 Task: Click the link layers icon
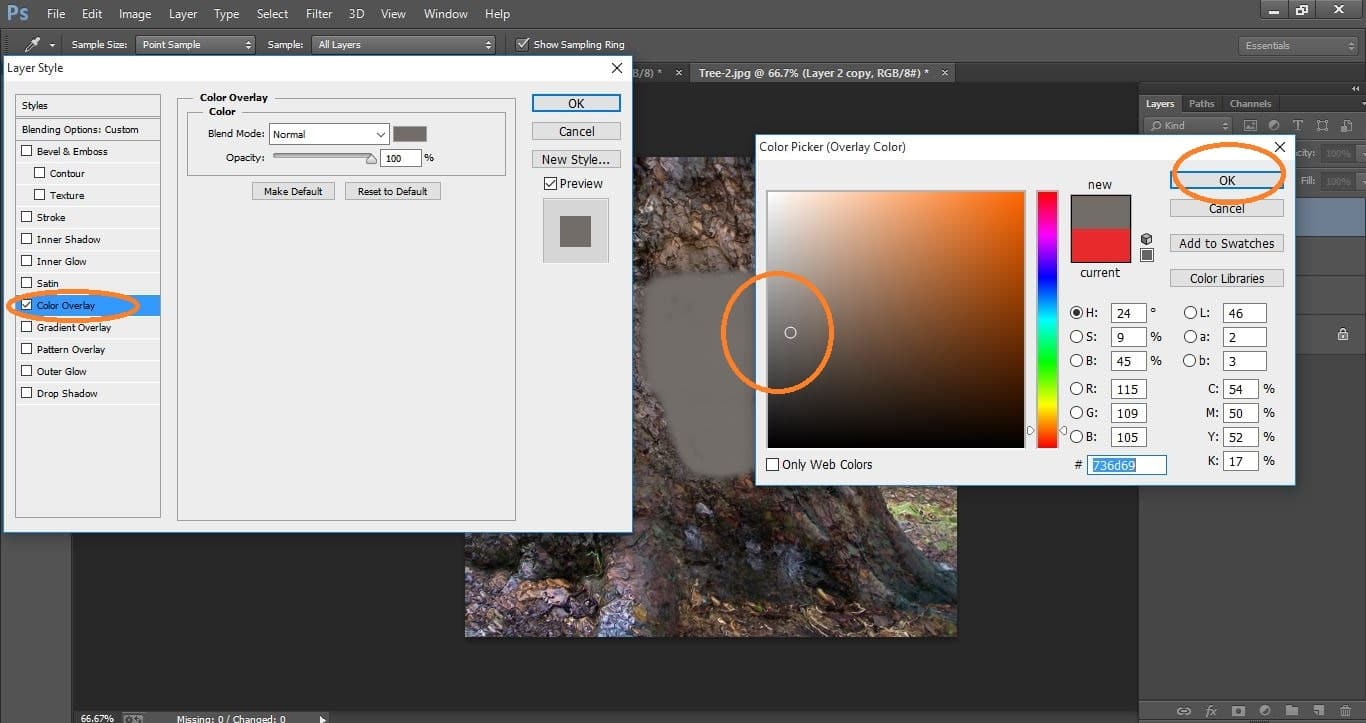pos(1184,711)
